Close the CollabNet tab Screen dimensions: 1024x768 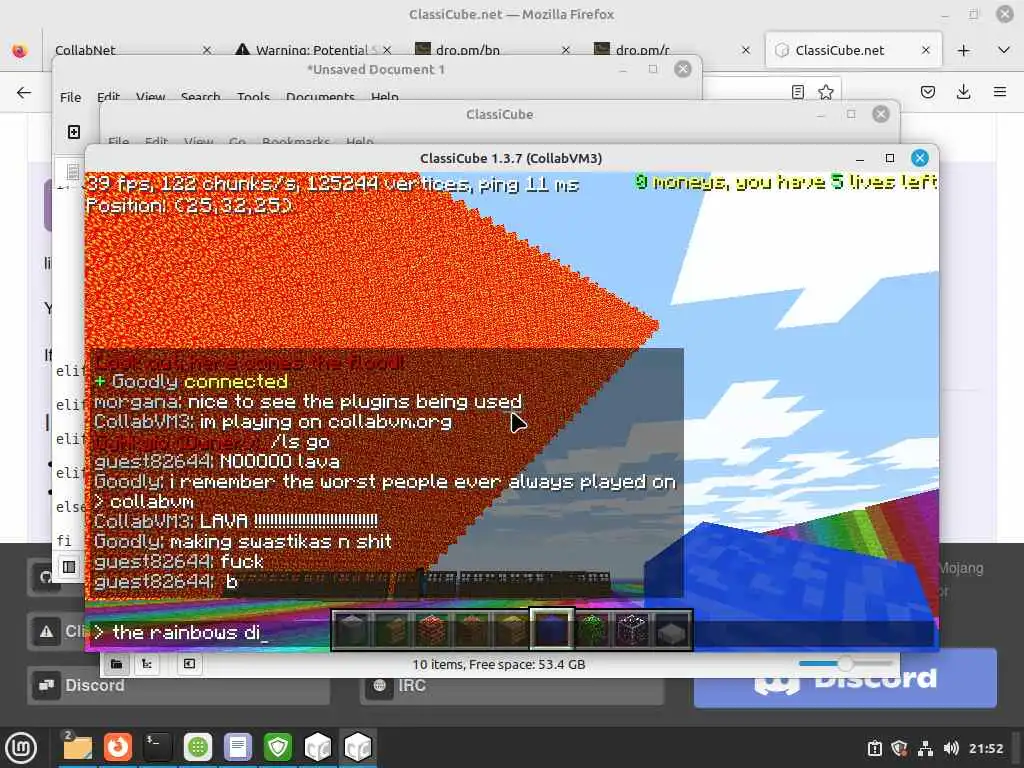[x=207, y=50]
